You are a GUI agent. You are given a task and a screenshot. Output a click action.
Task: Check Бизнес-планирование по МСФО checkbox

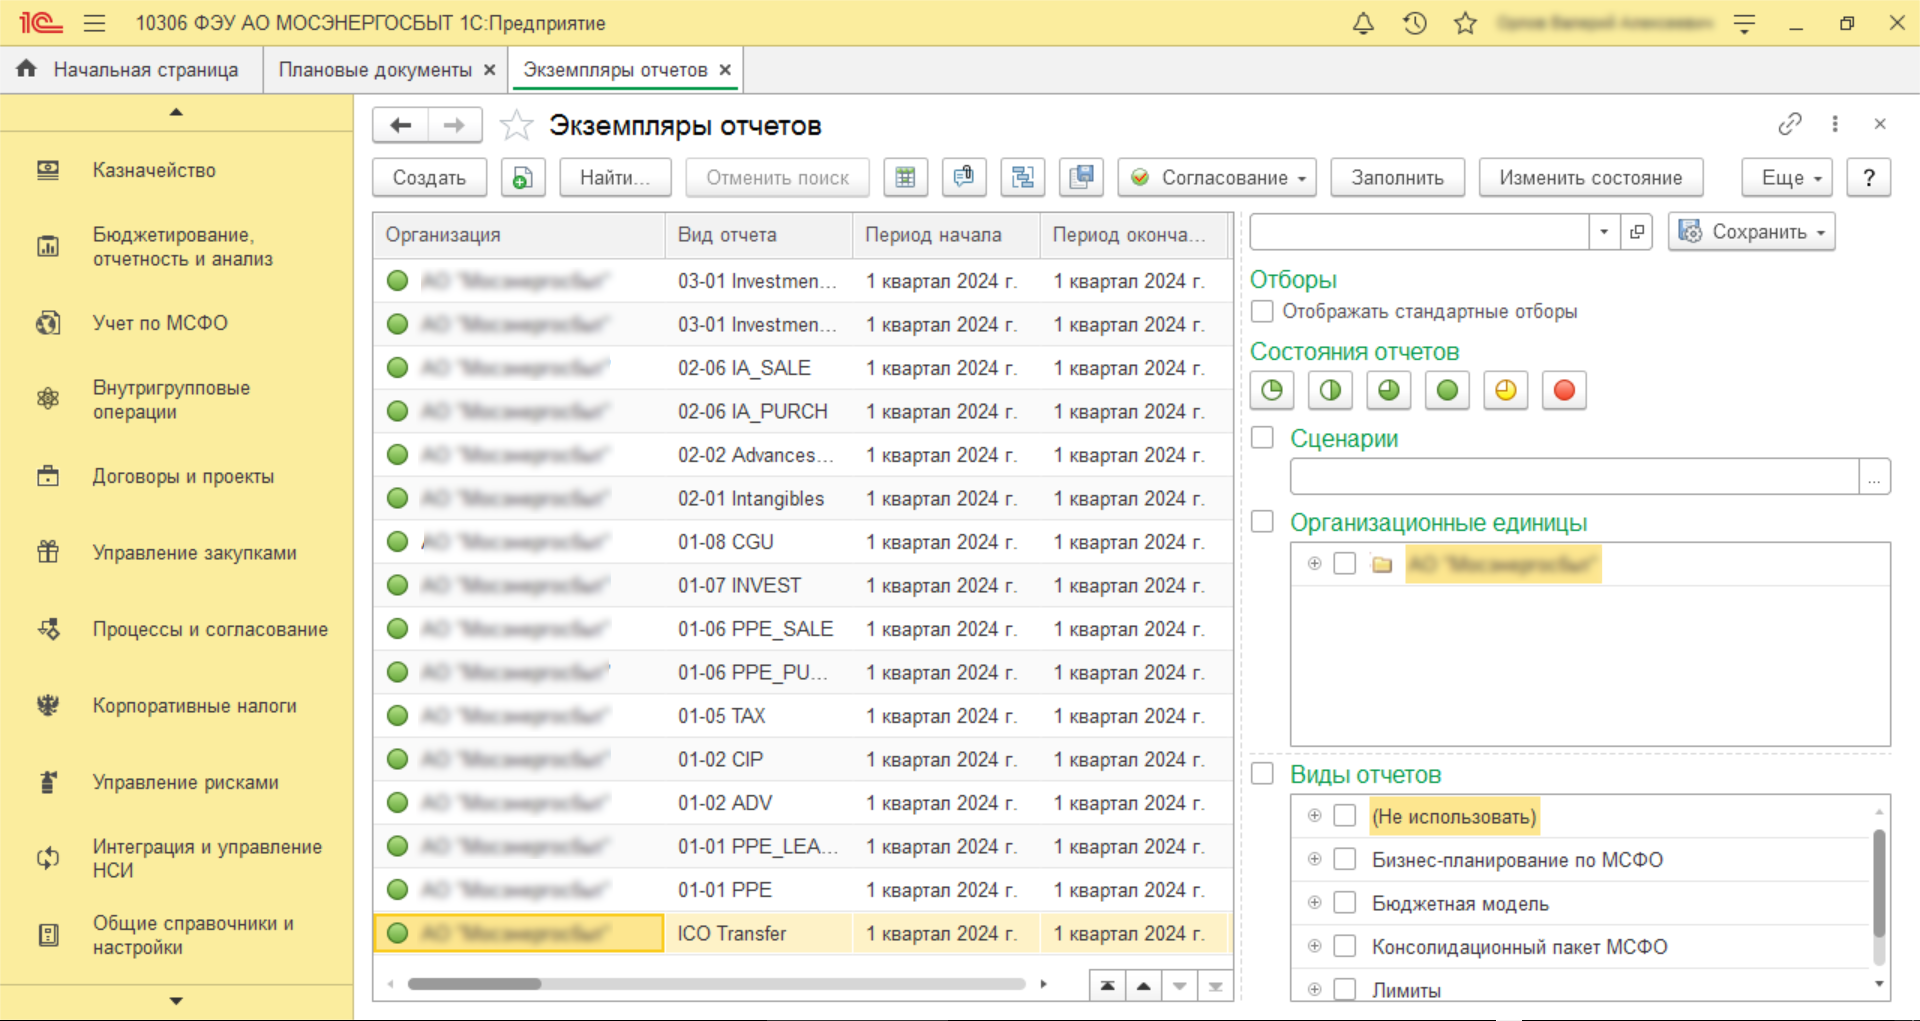pyautogui.click(x=1345, y=859)
